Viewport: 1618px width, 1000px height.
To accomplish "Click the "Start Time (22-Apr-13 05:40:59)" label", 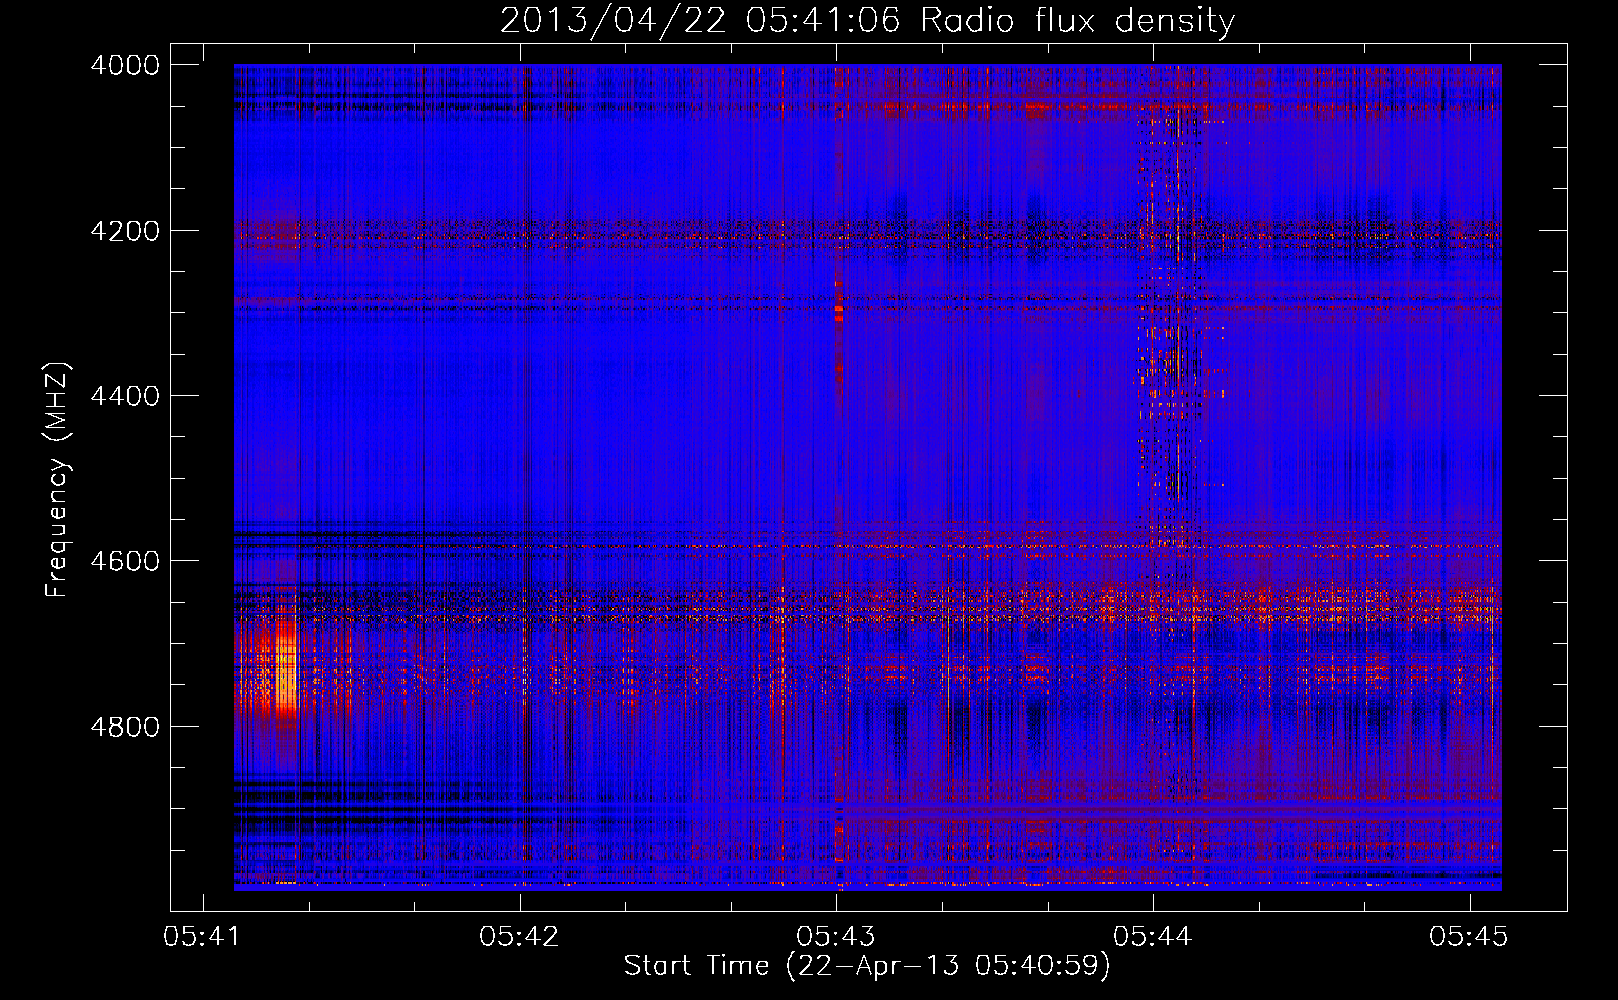I will [x=867, y=966].
